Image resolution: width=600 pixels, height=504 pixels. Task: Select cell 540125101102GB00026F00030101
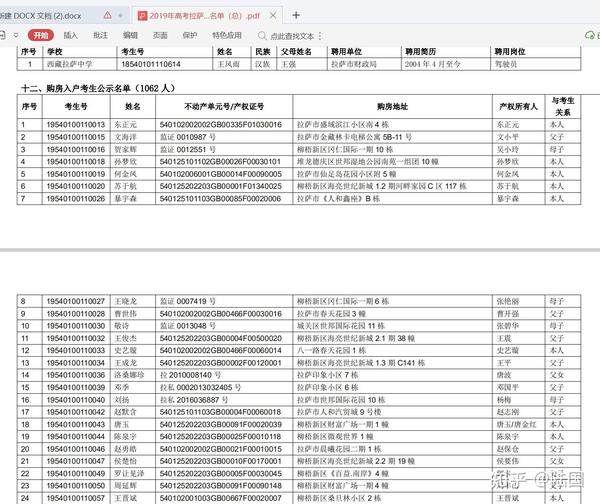pos(220,161)
